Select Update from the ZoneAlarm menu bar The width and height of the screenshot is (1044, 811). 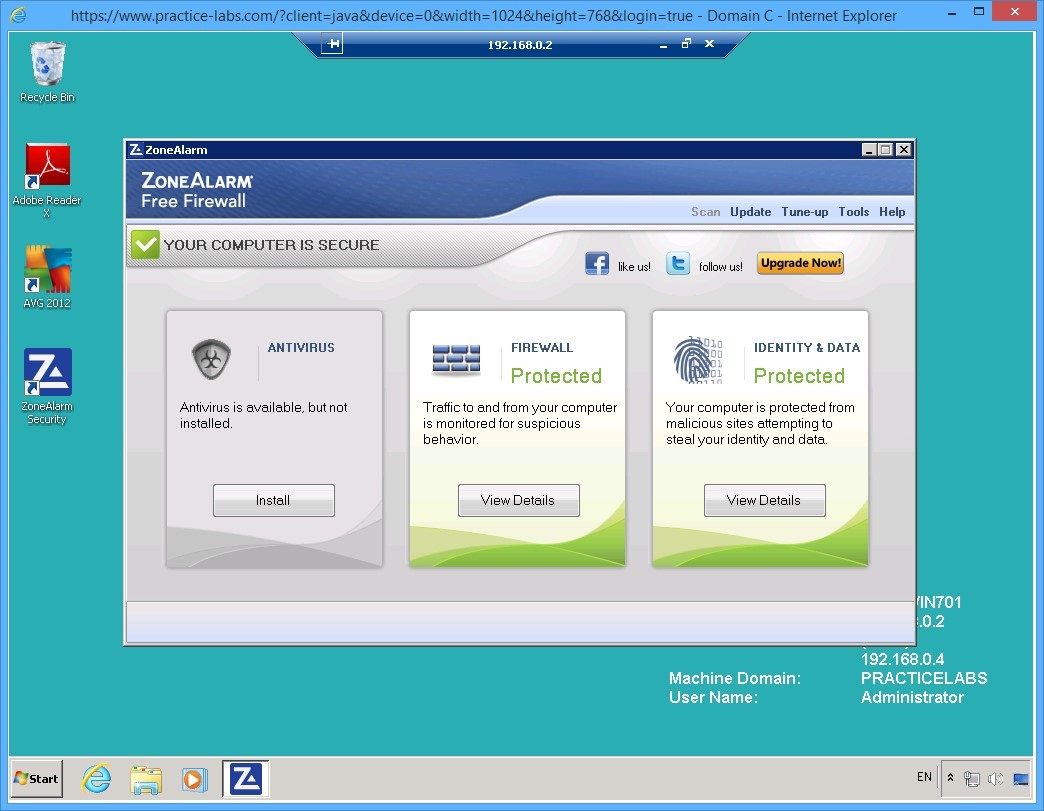point(750,211)
